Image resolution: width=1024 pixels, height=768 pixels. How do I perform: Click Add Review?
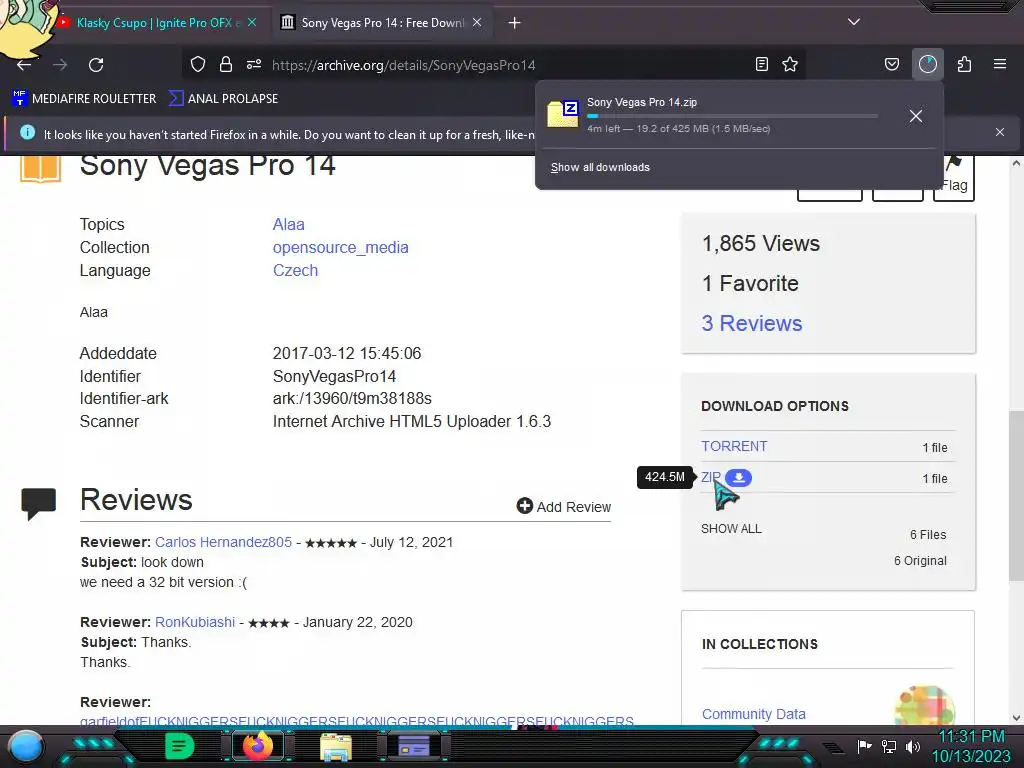pyautogui.click(x=564, y=507)
